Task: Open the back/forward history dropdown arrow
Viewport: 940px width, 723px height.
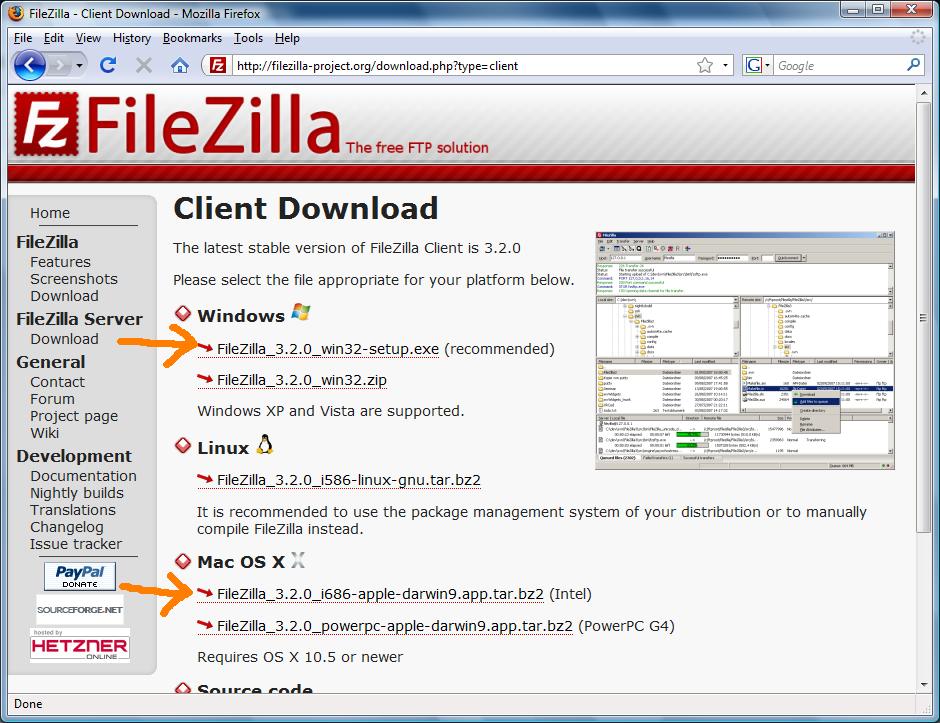Action: click(x=79, y=65)
